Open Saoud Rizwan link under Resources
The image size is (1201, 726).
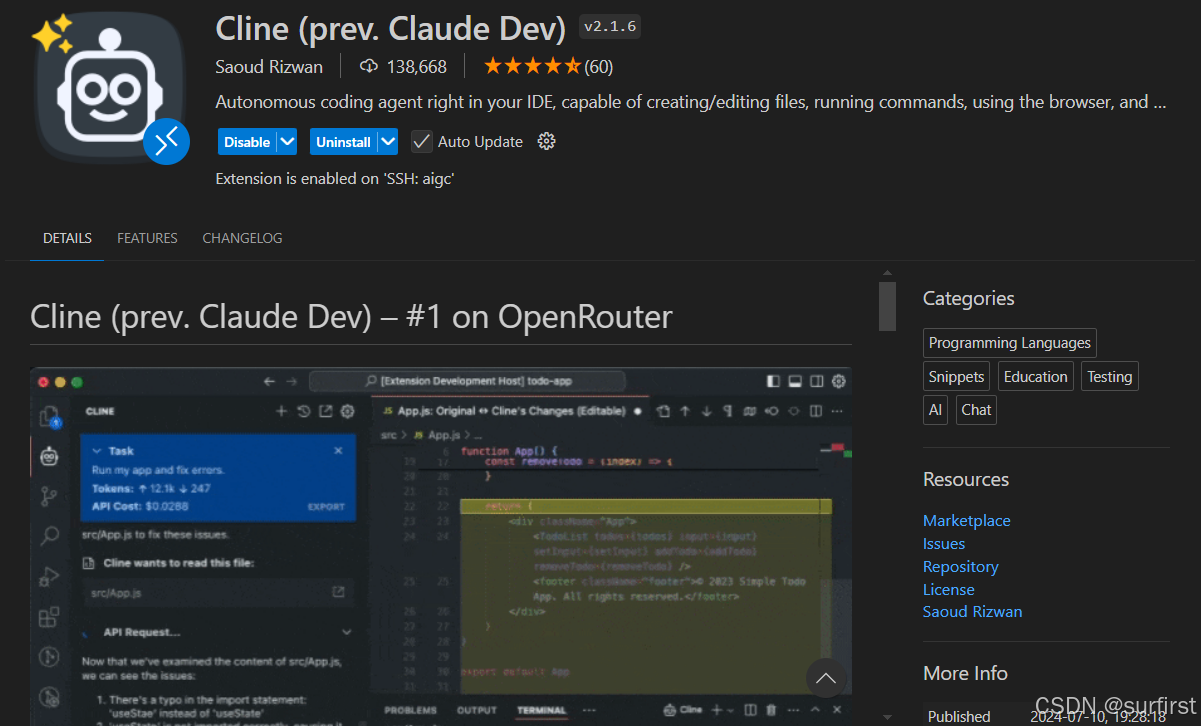tap(972, 611)
